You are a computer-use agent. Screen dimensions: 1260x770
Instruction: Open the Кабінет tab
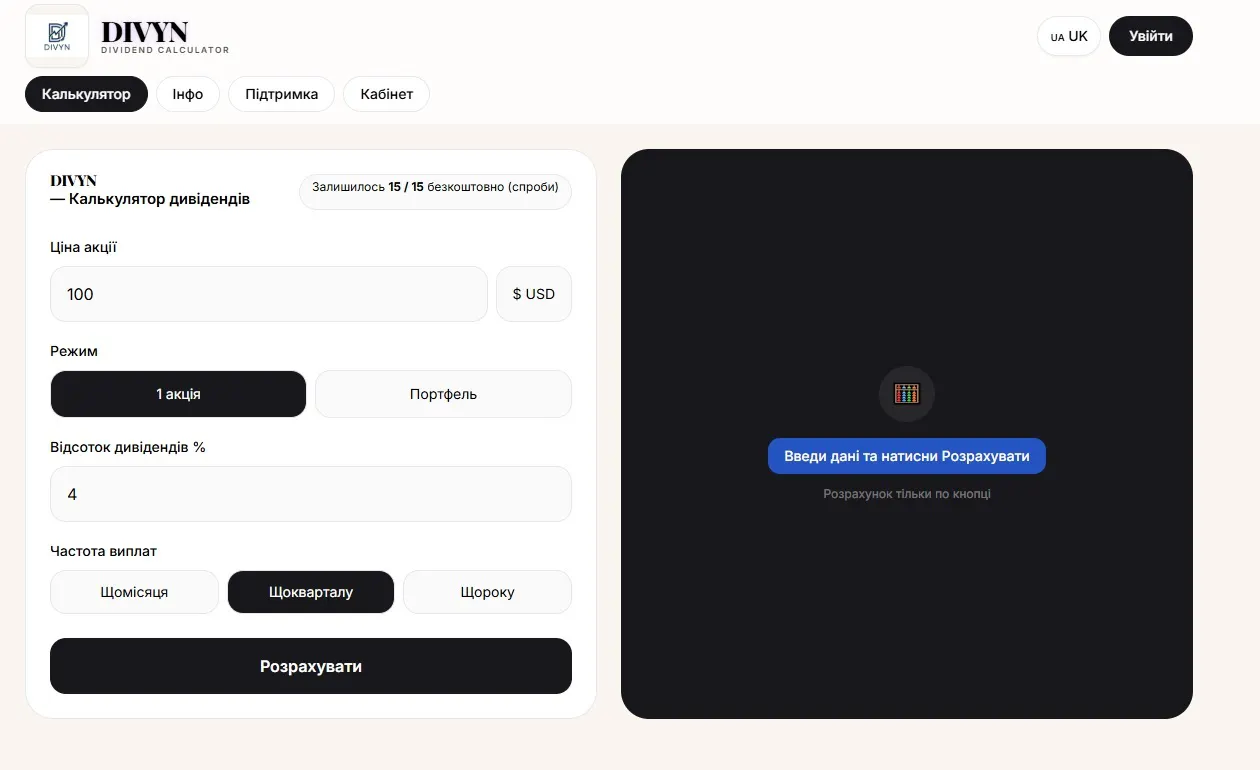tap(386, 94)
